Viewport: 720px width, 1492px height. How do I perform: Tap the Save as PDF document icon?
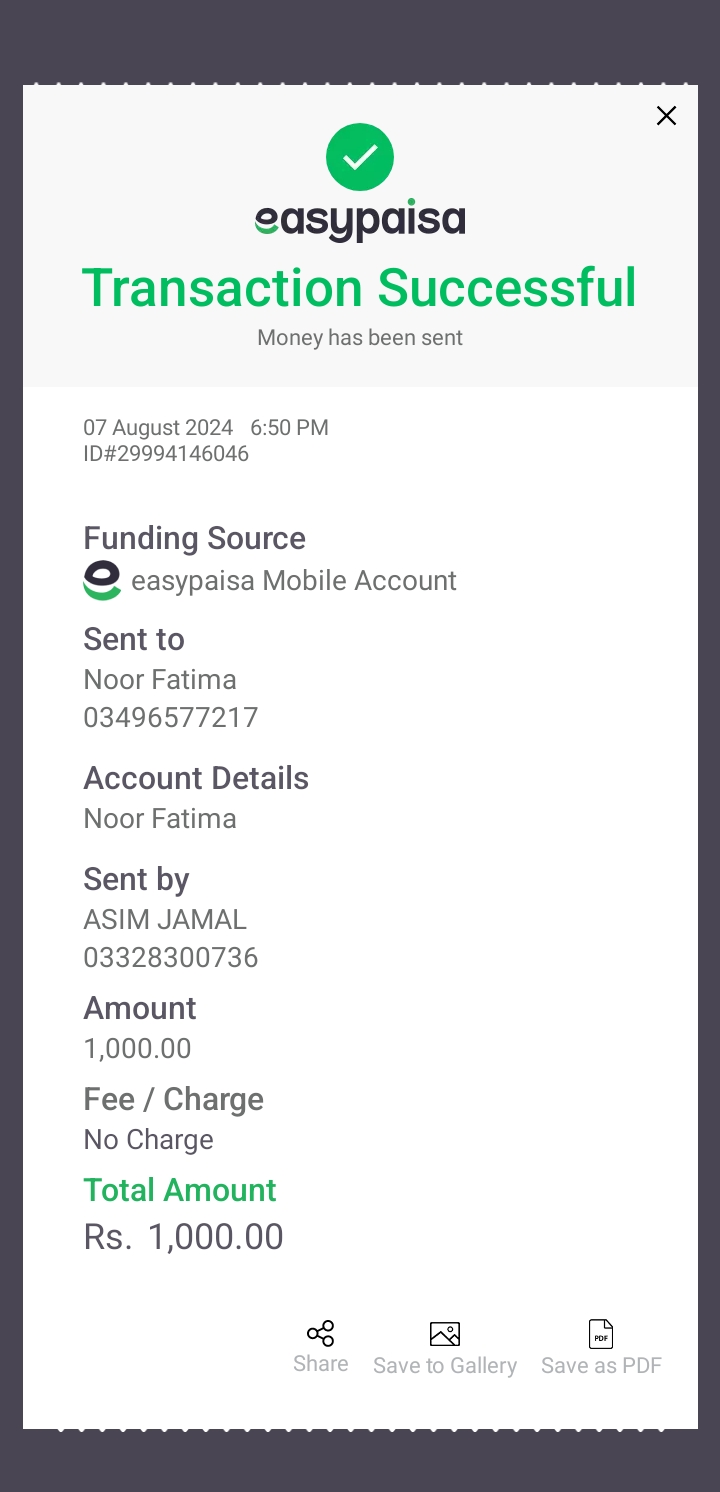point(601,1334)
